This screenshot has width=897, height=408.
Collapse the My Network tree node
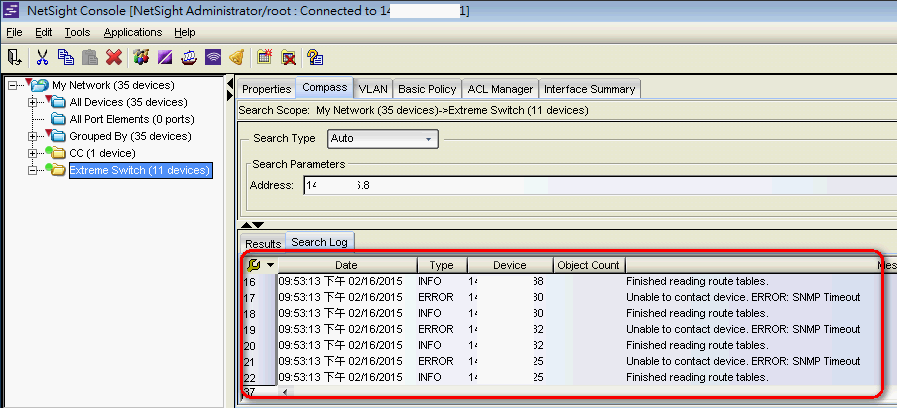[x=13, y=85]
